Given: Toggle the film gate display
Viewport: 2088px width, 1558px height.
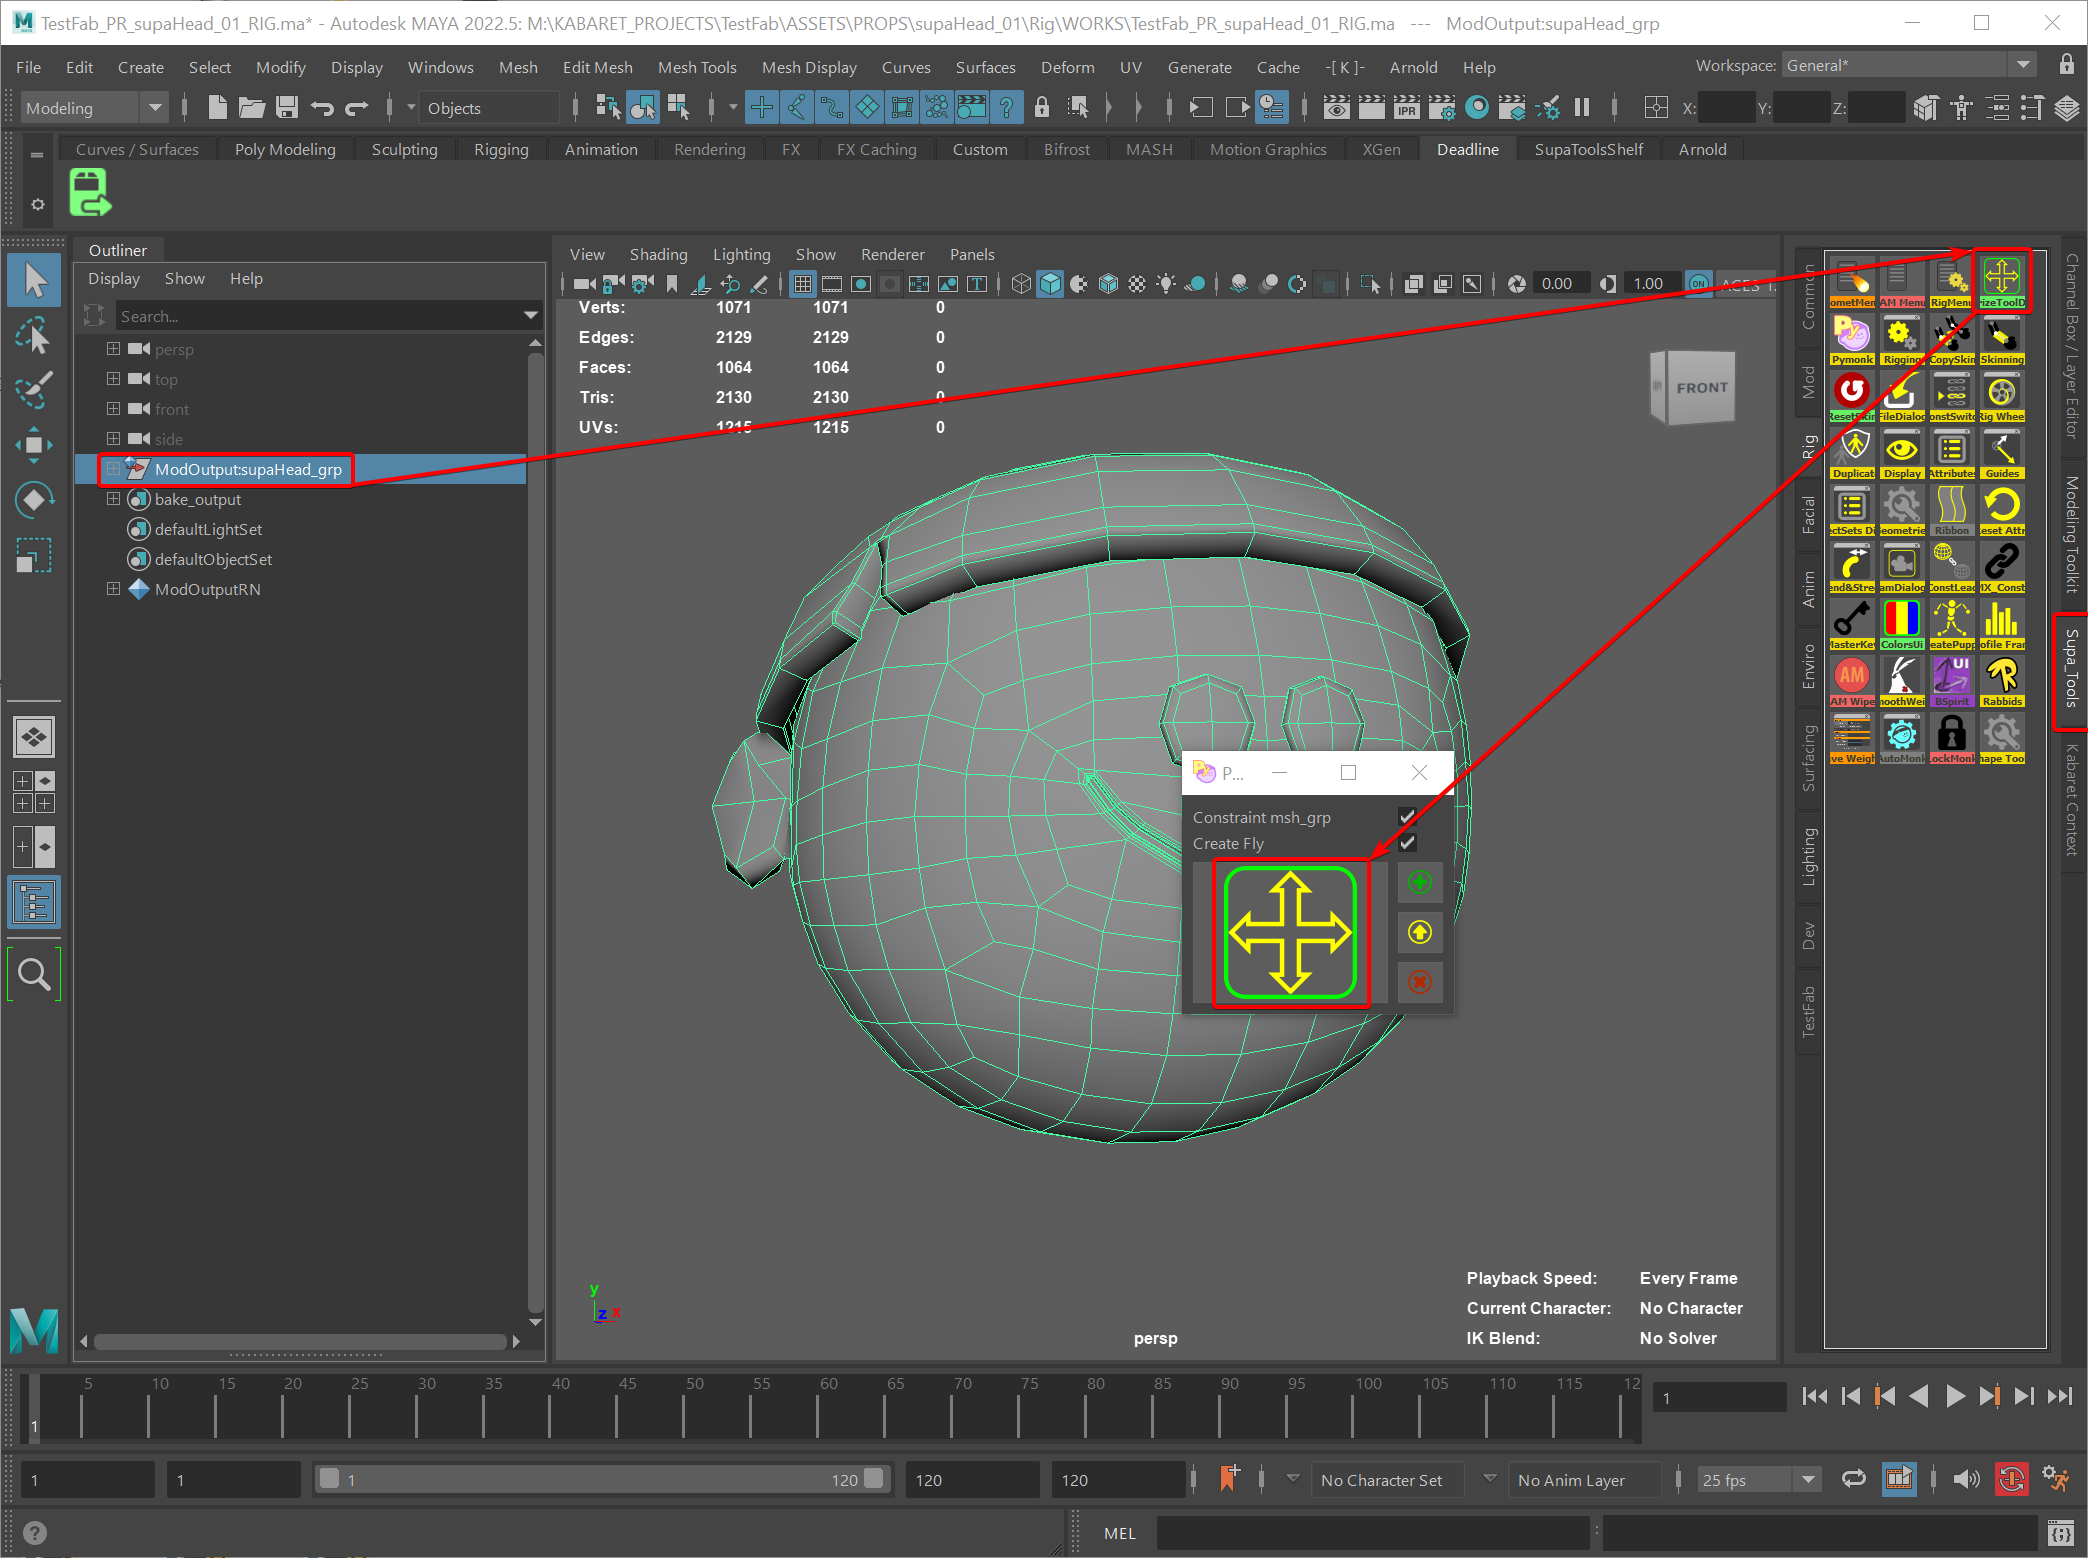Looking at the screenshot, I should tap(831, 284).
